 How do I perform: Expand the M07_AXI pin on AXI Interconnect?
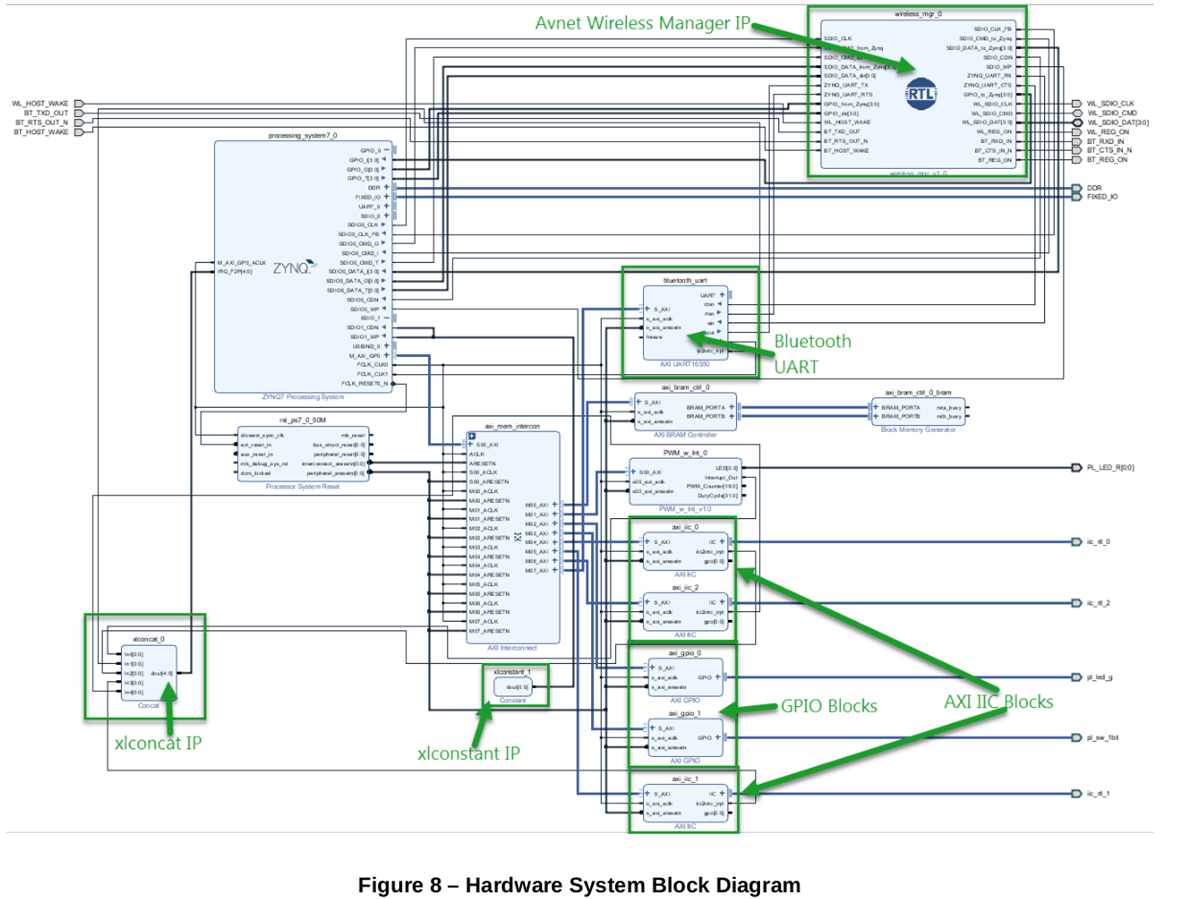coord(555,570)
